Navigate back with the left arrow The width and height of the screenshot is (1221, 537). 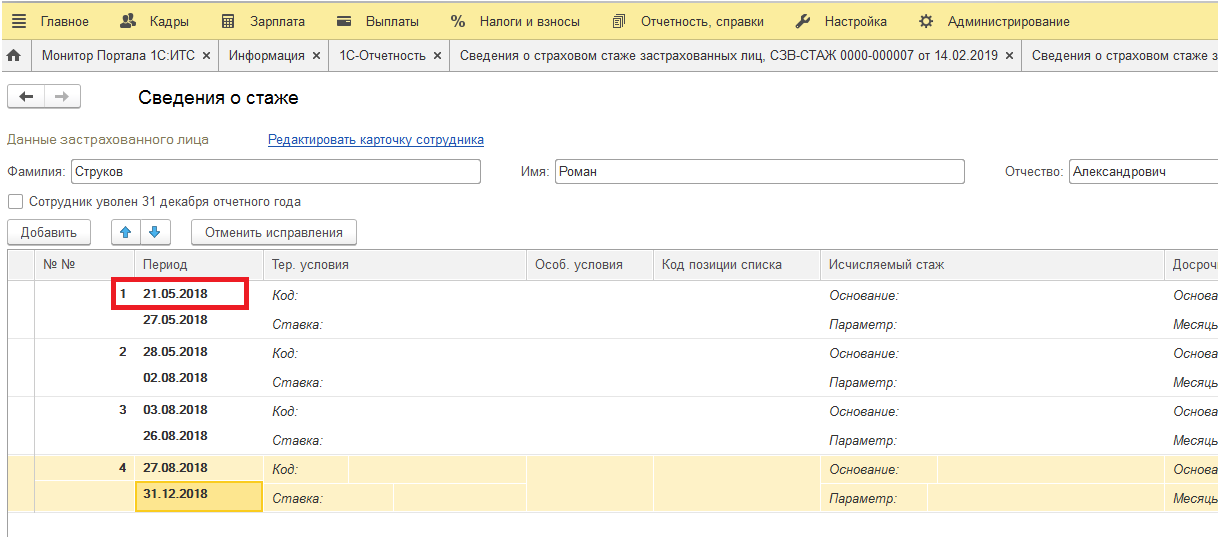26,97
